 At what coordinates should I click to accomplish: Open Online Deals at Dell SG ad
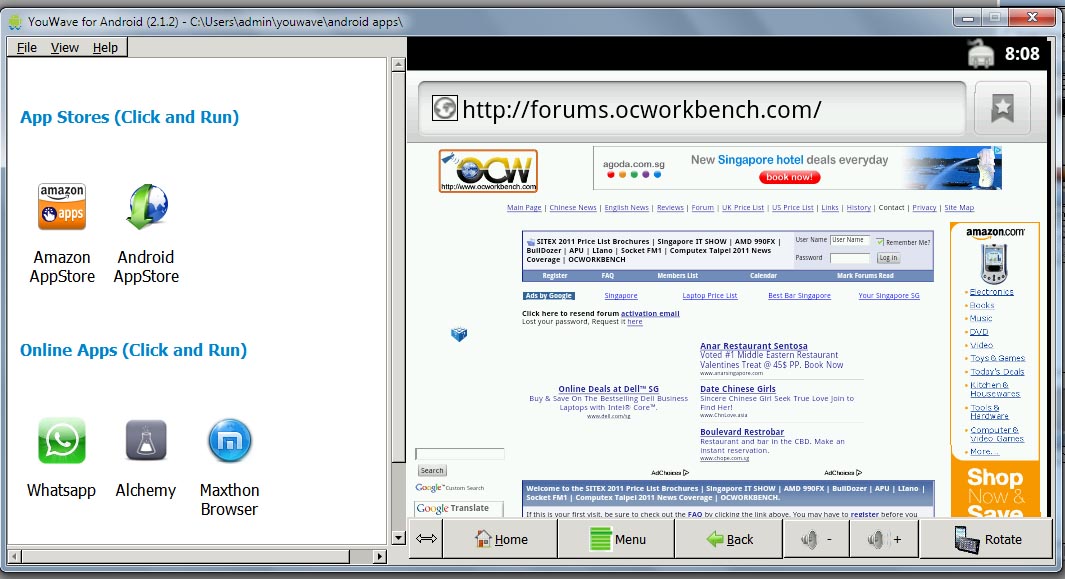[x=609, y=389]
